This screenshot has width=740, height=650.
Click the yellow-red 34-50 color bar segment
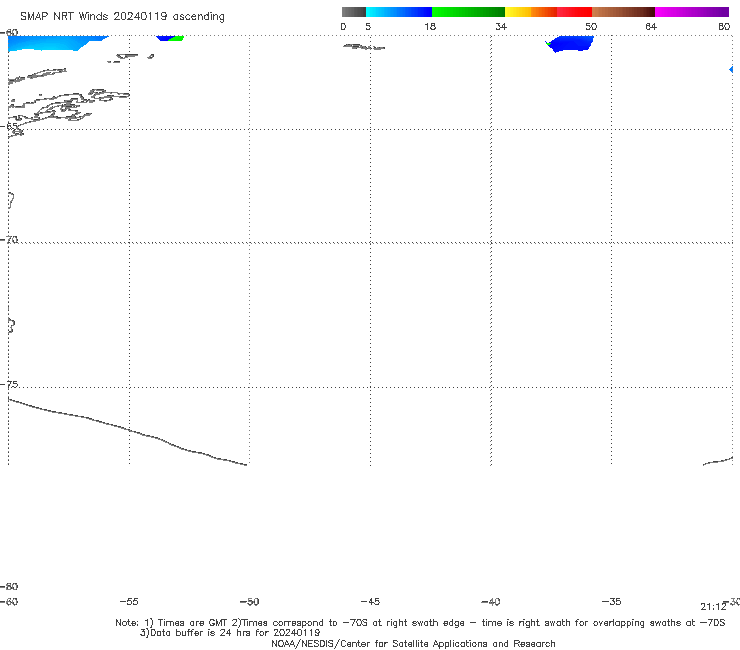click(548, 12)
